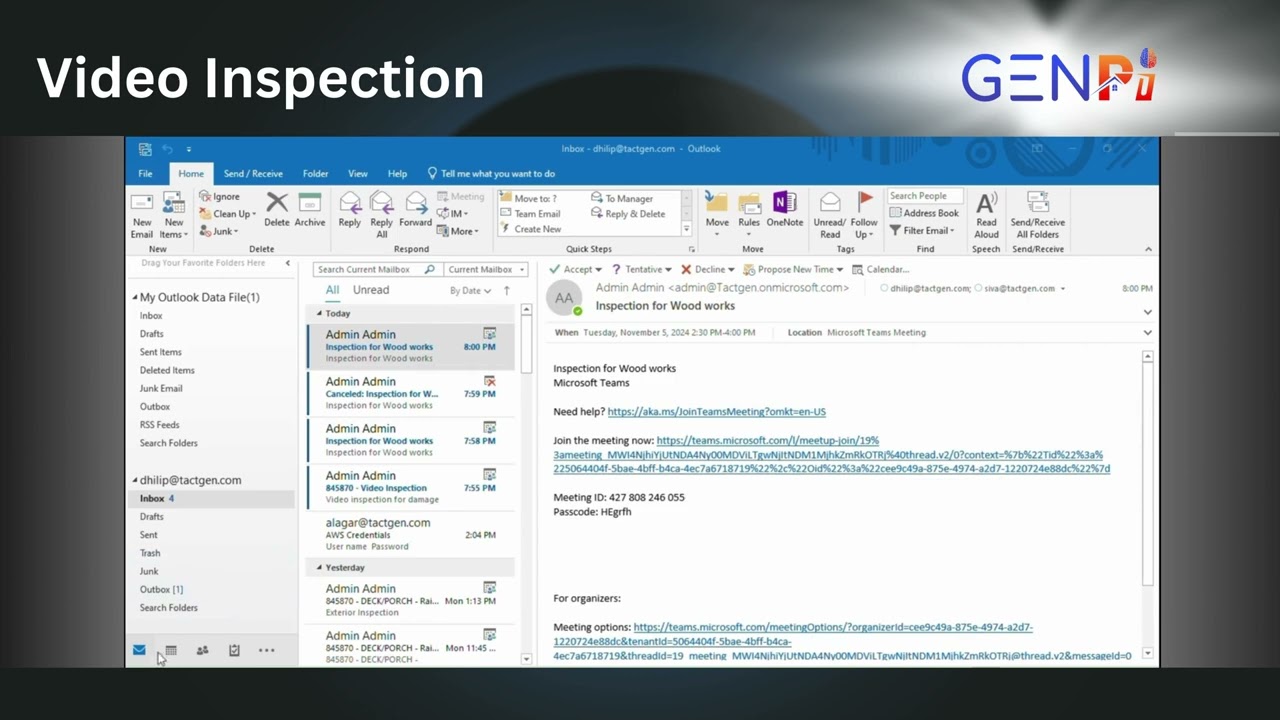Click the Reply All icon
This screenshot has width=1280, height=720.
(x=381, y=203)
